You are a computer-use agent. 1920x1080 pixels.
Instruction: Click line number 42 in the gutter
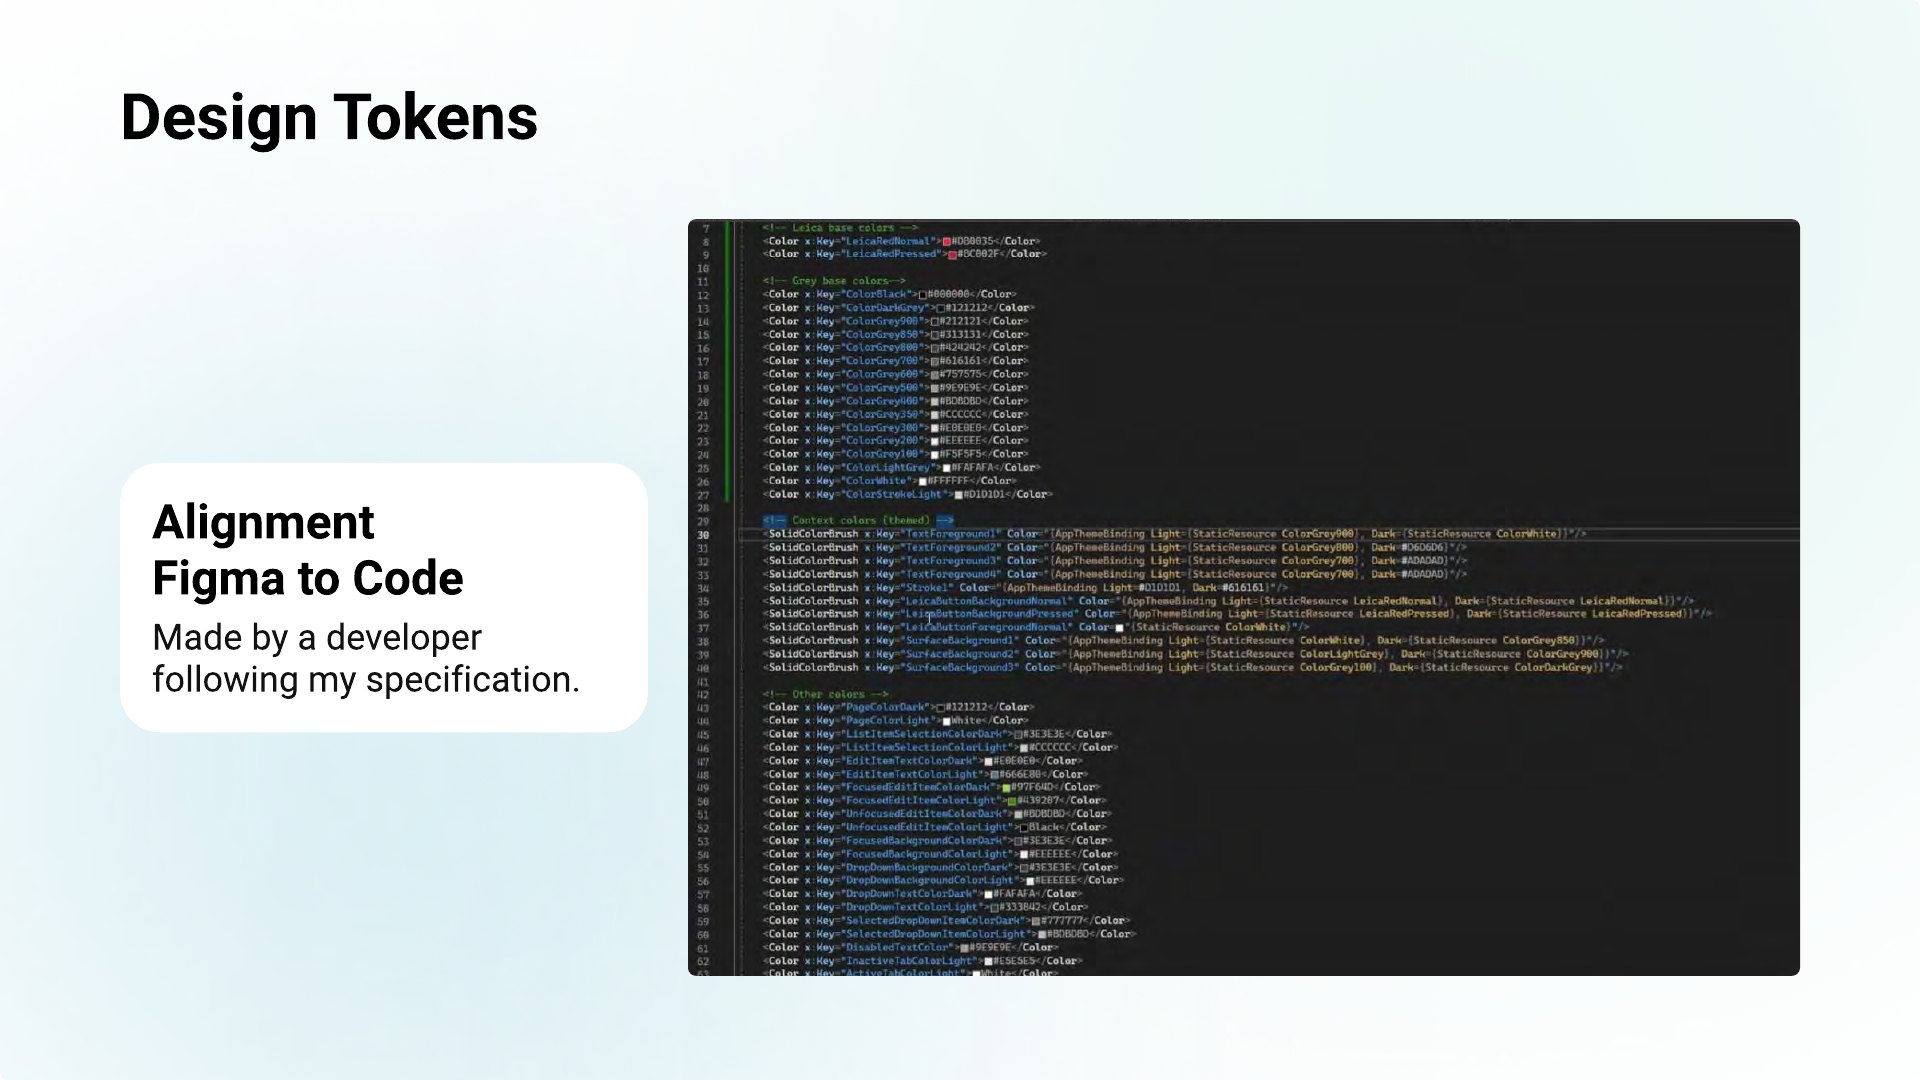pyautogui.click(x=703, y=695)
